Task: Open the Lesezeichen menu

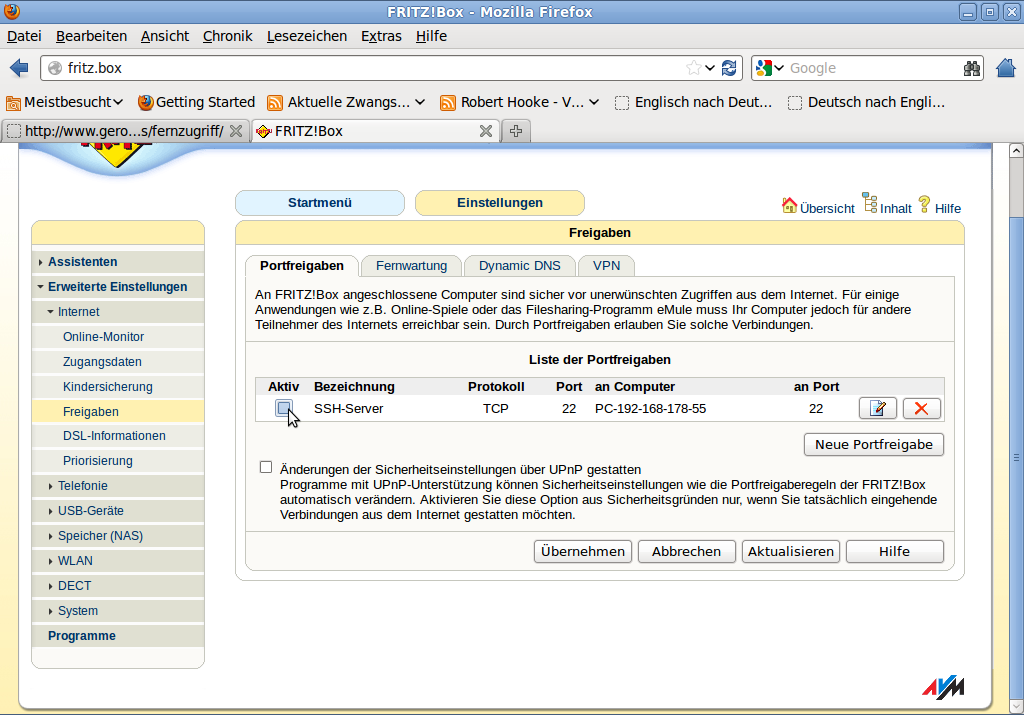Action: (306, 36)
